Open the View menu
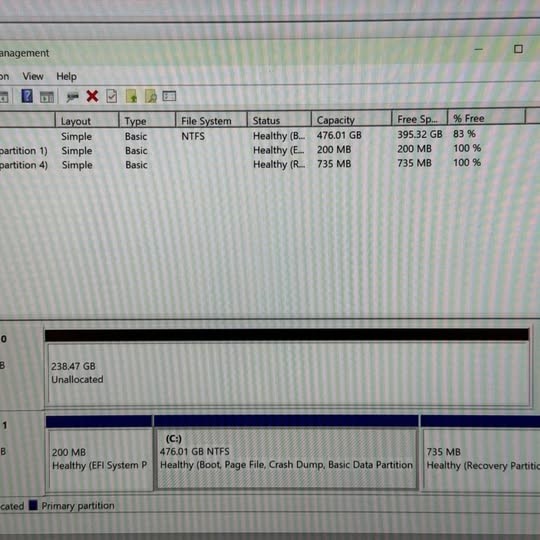 (33, 76)
